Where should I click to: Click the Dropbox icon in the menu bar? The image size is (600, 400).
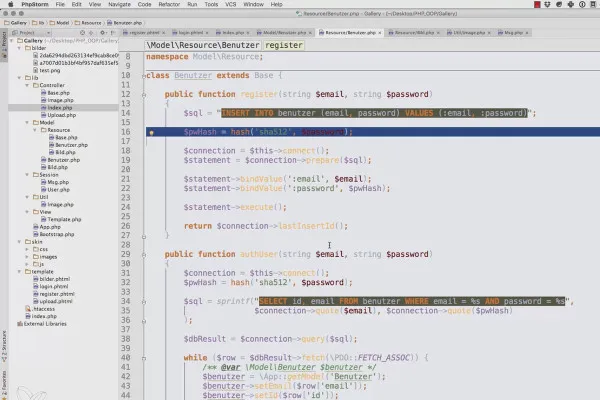click(x=548, y=4)
